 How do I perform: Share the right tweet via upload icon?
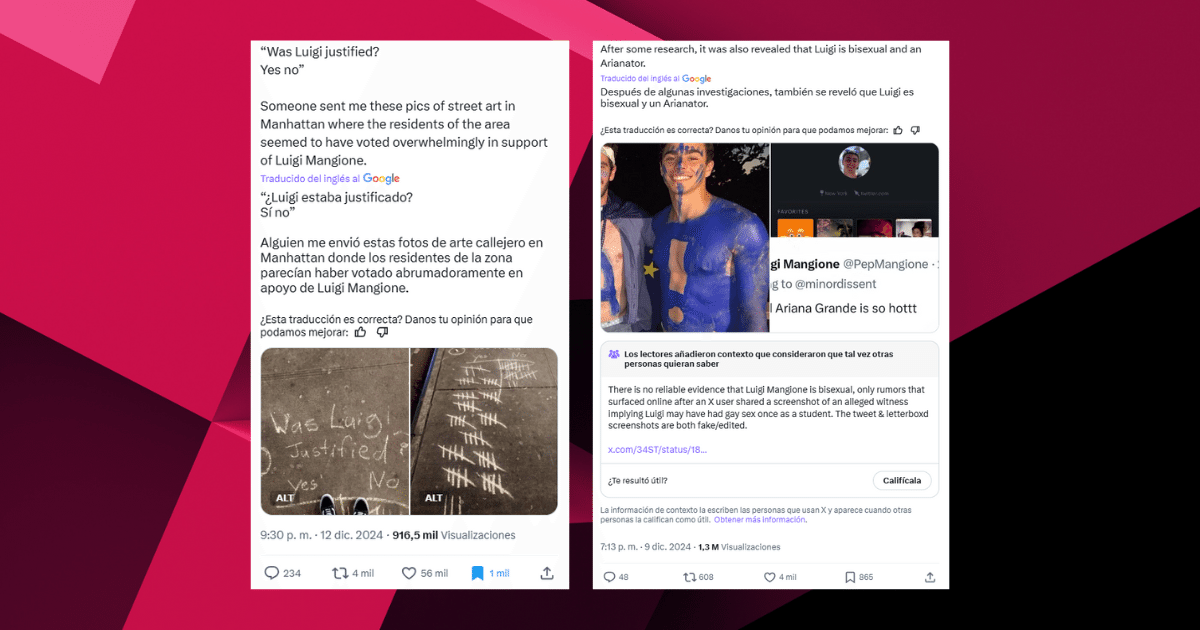tap(930, 577)
